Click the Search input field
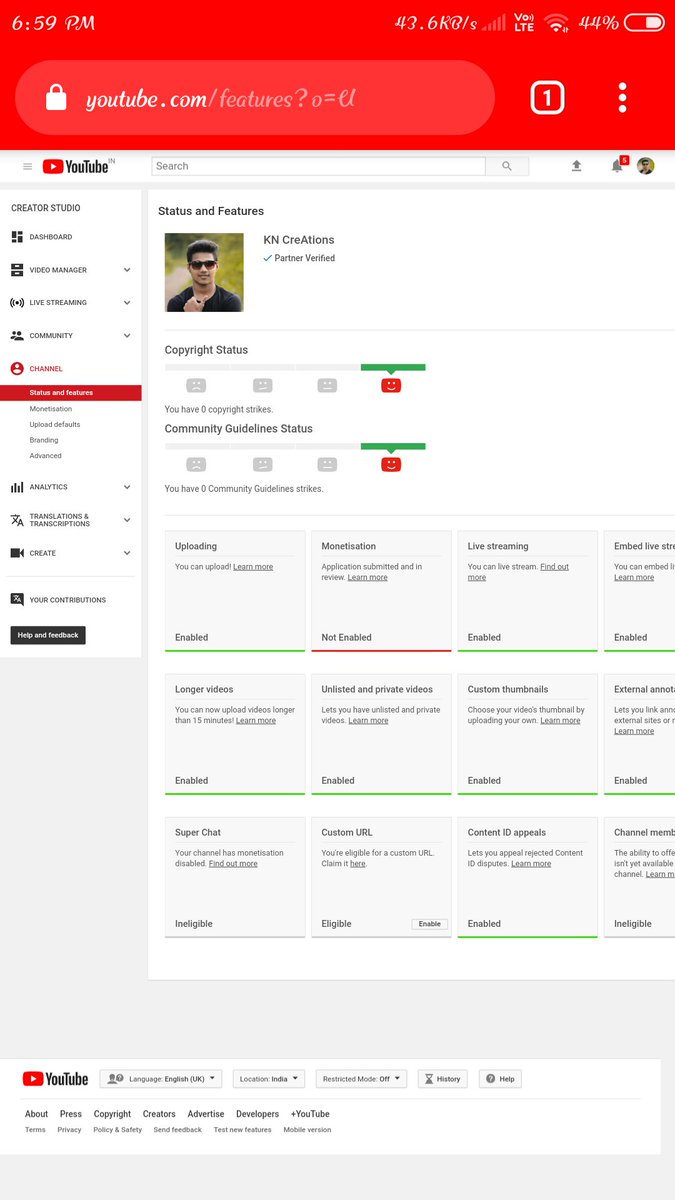Image resolution: width=675 pixels, height=1200 pixels. pyautogui.click(x=318, y=166)
